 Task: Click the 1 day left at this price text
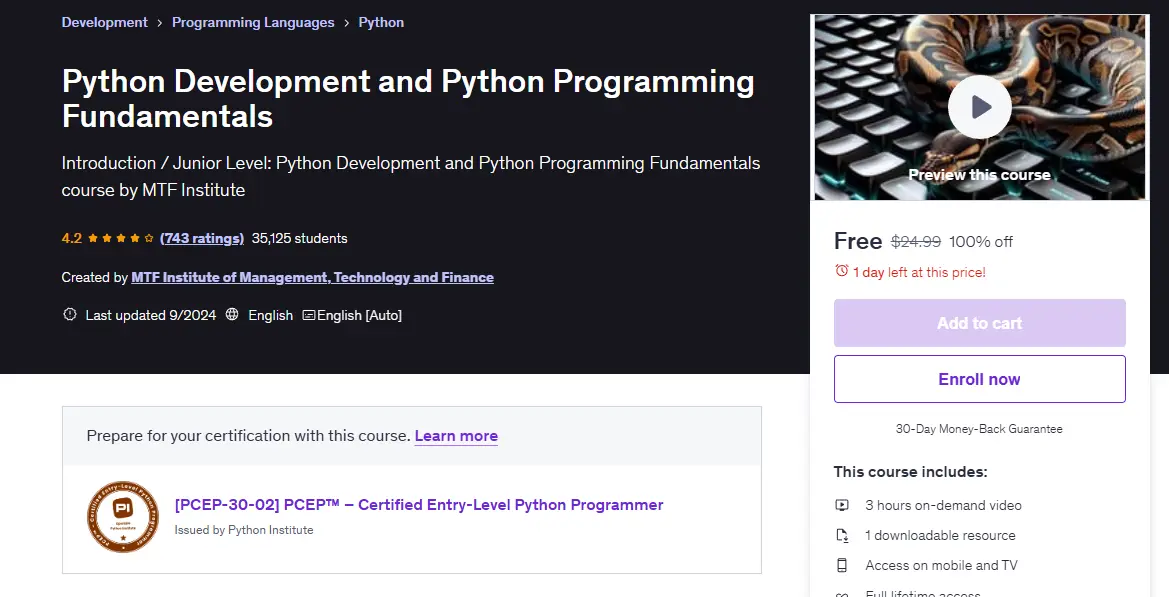click(x=918, y=273)
